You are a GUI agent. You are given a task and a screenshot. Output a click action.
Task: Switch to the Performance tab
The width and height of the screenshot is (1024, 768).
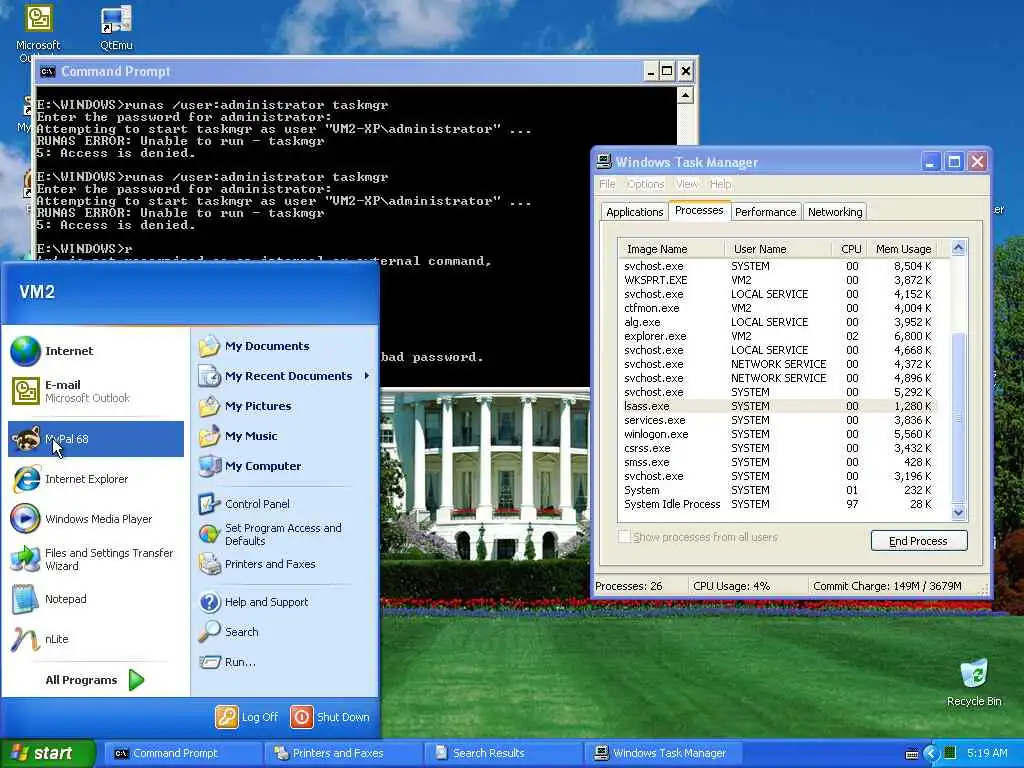click(x=765, y=212)
